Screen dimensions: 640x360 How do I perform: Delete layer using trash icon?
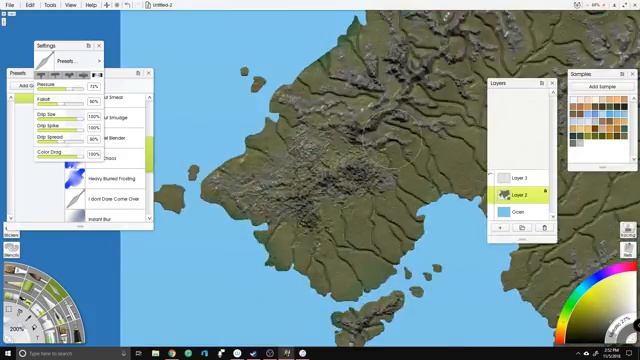pyautogui.click(x=544, y=228)
